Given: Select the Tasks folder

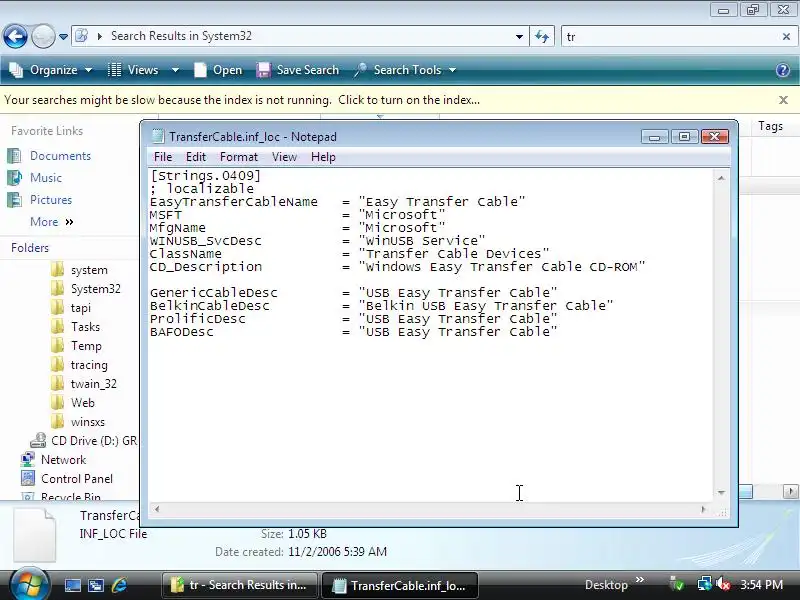Looking at the screenshot, I should (76, 327).
